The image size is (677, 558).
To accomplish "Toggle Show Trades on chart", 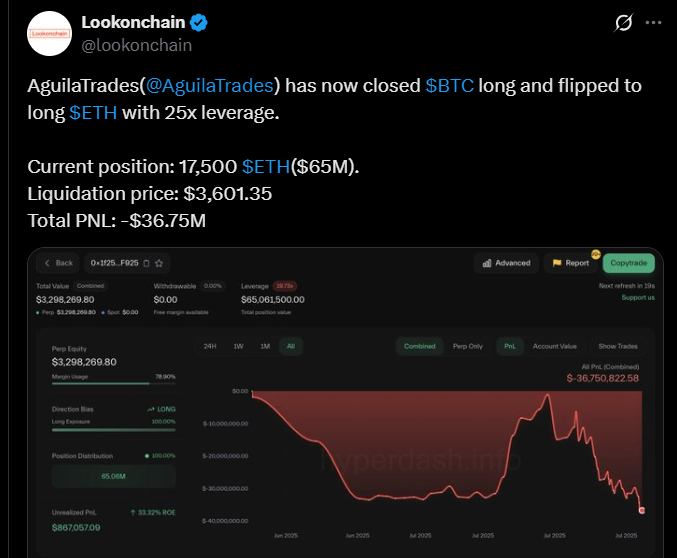I will (x=618, y=346).
